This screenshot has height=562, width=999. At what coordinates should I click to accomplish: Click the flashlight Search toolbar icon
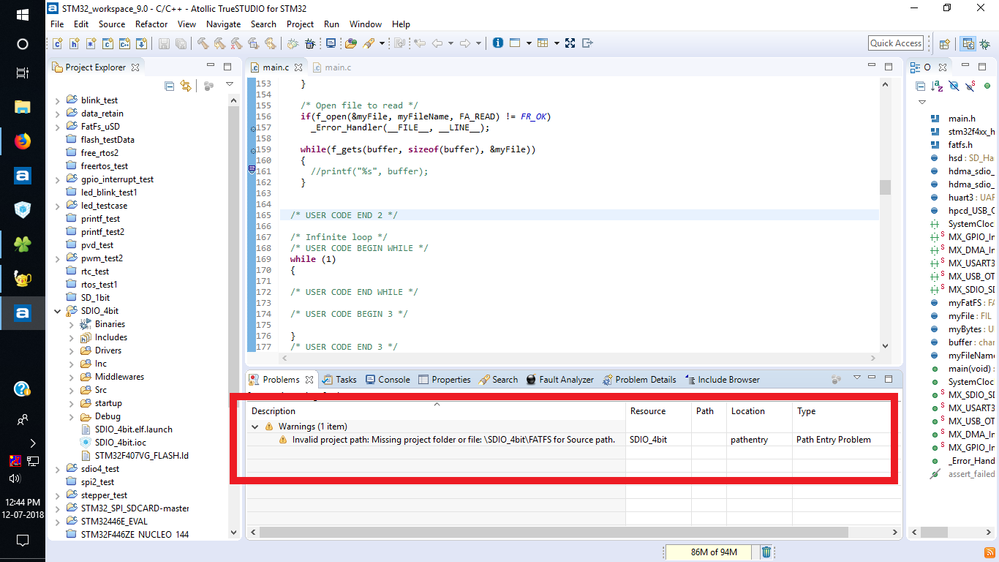369,43
